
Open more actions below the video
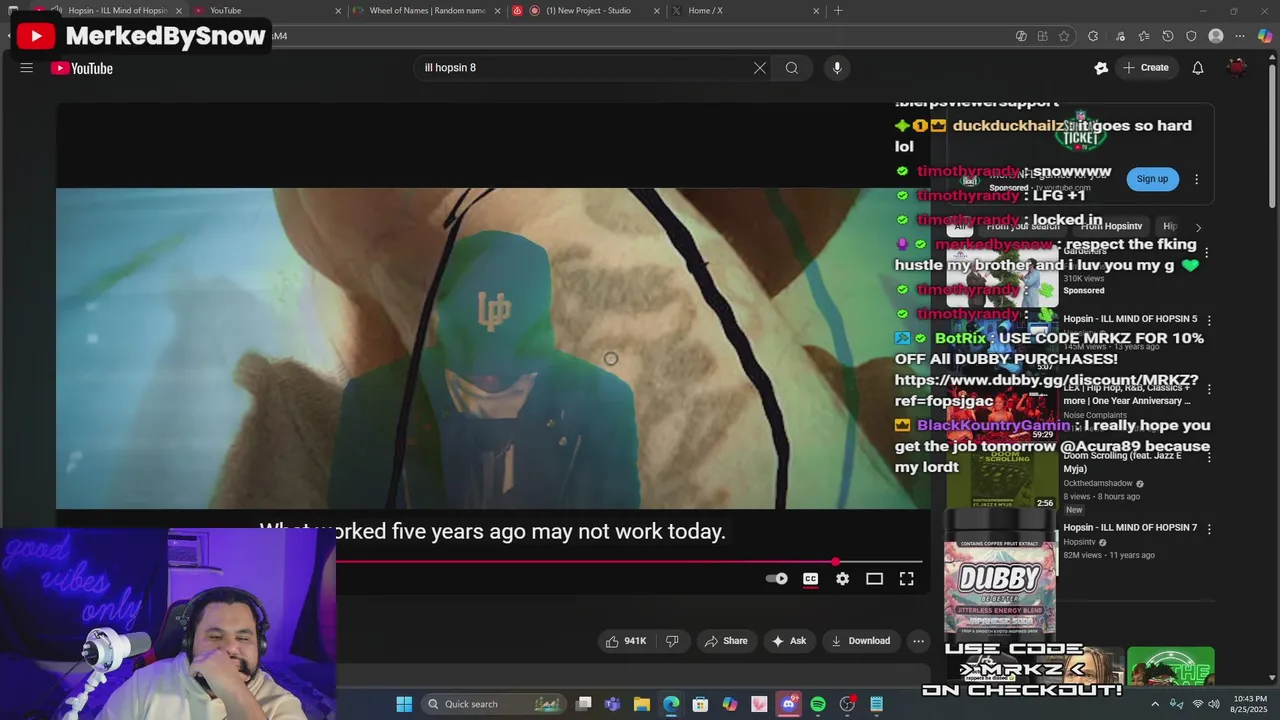tap(918, 641)
